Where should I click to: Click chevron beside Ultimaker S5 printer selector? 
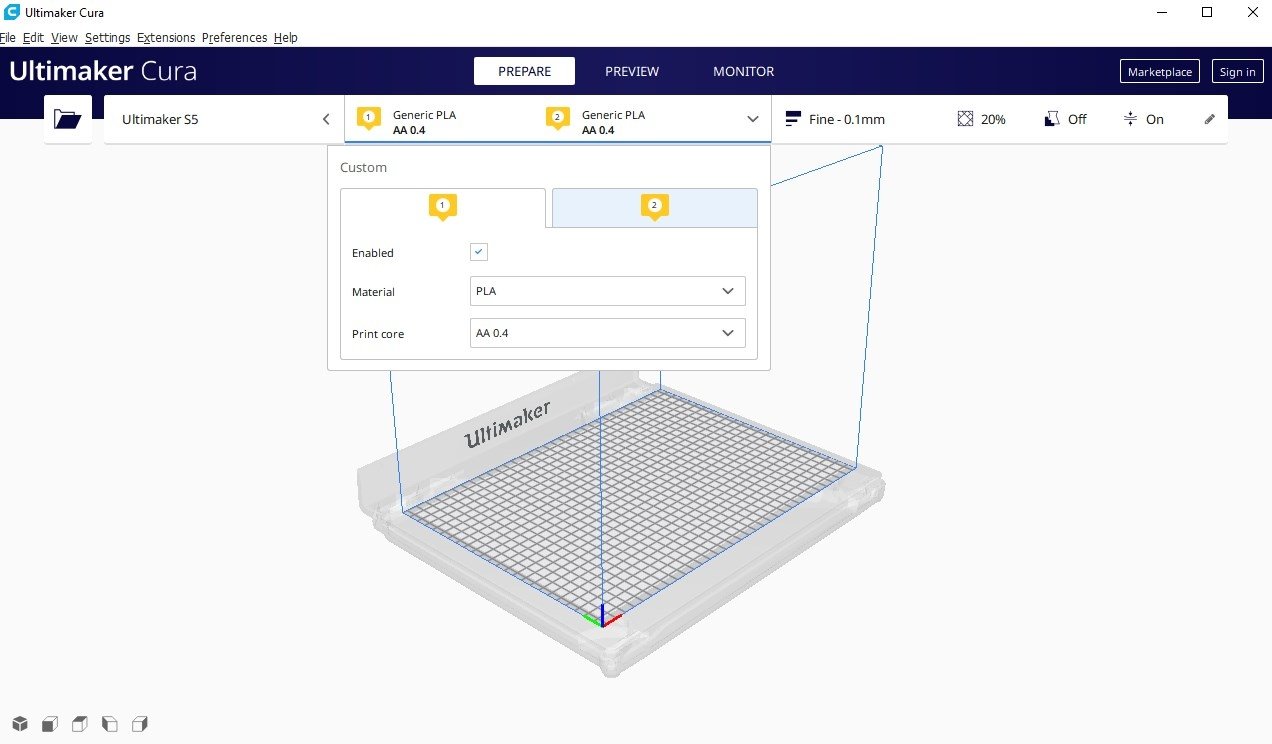(326, 119)
